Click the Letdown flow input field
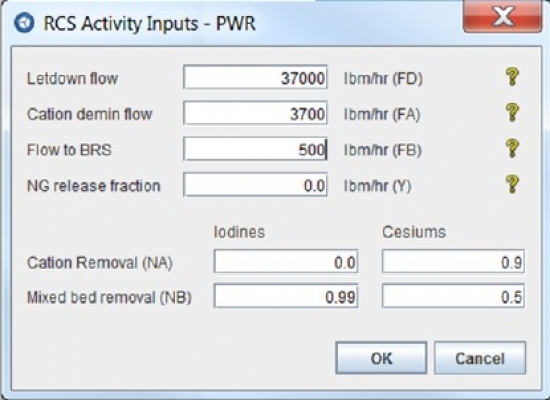550x400 pixels. point(255,78)
